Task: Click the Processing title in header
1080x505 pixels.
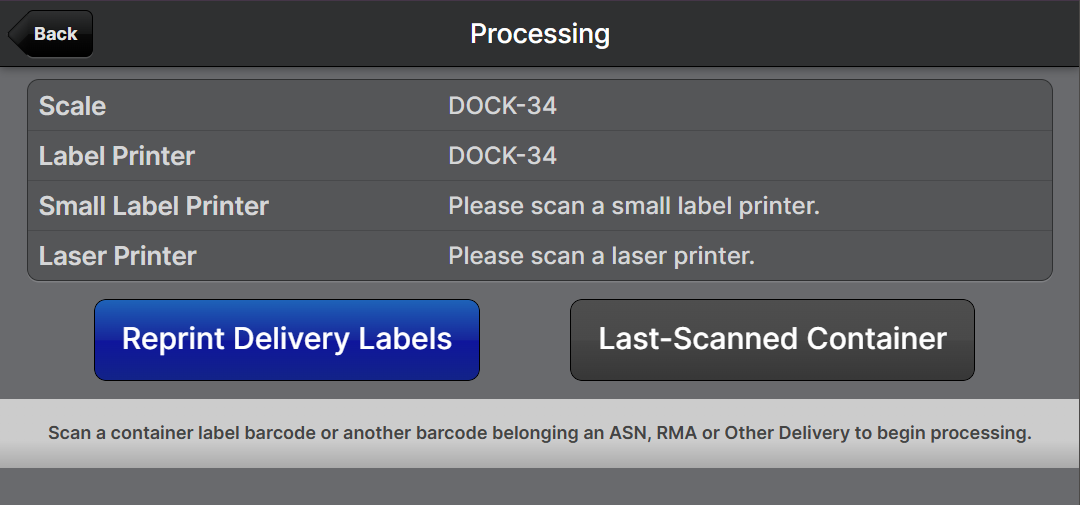Action: pos(540,34)
